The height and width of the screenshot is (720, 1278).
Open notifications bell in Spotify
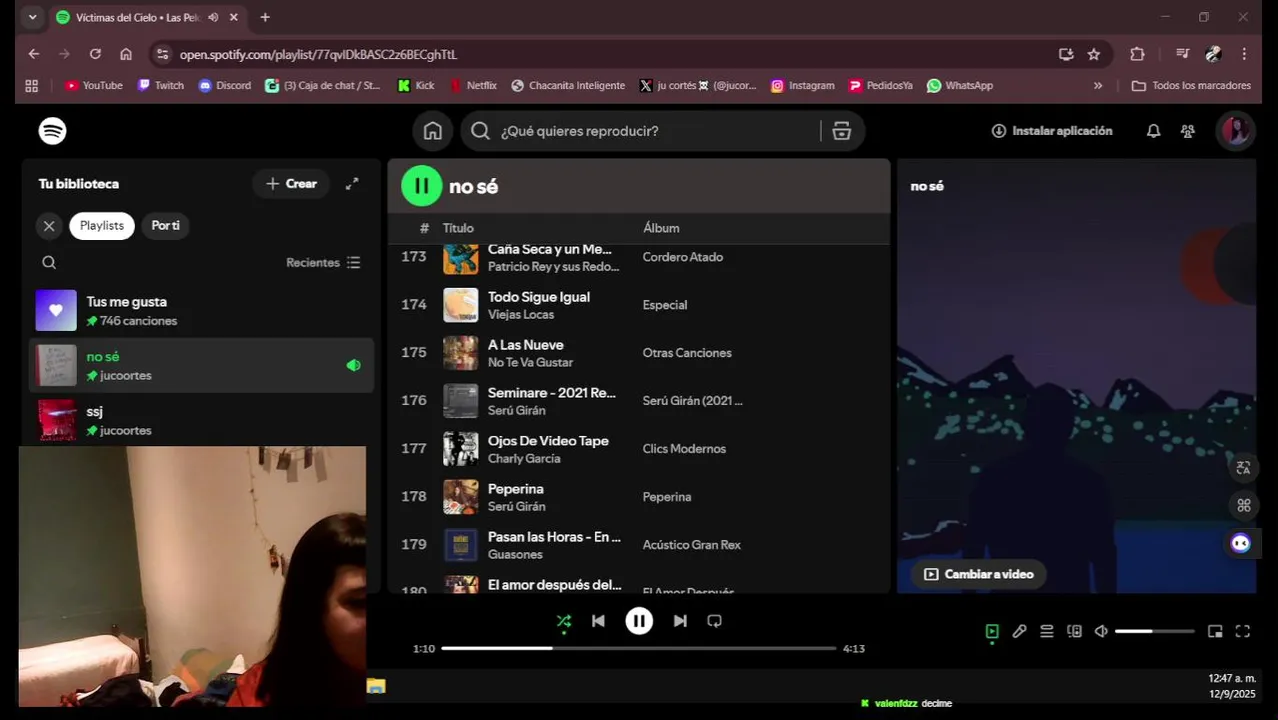[x=1153, y=131]
